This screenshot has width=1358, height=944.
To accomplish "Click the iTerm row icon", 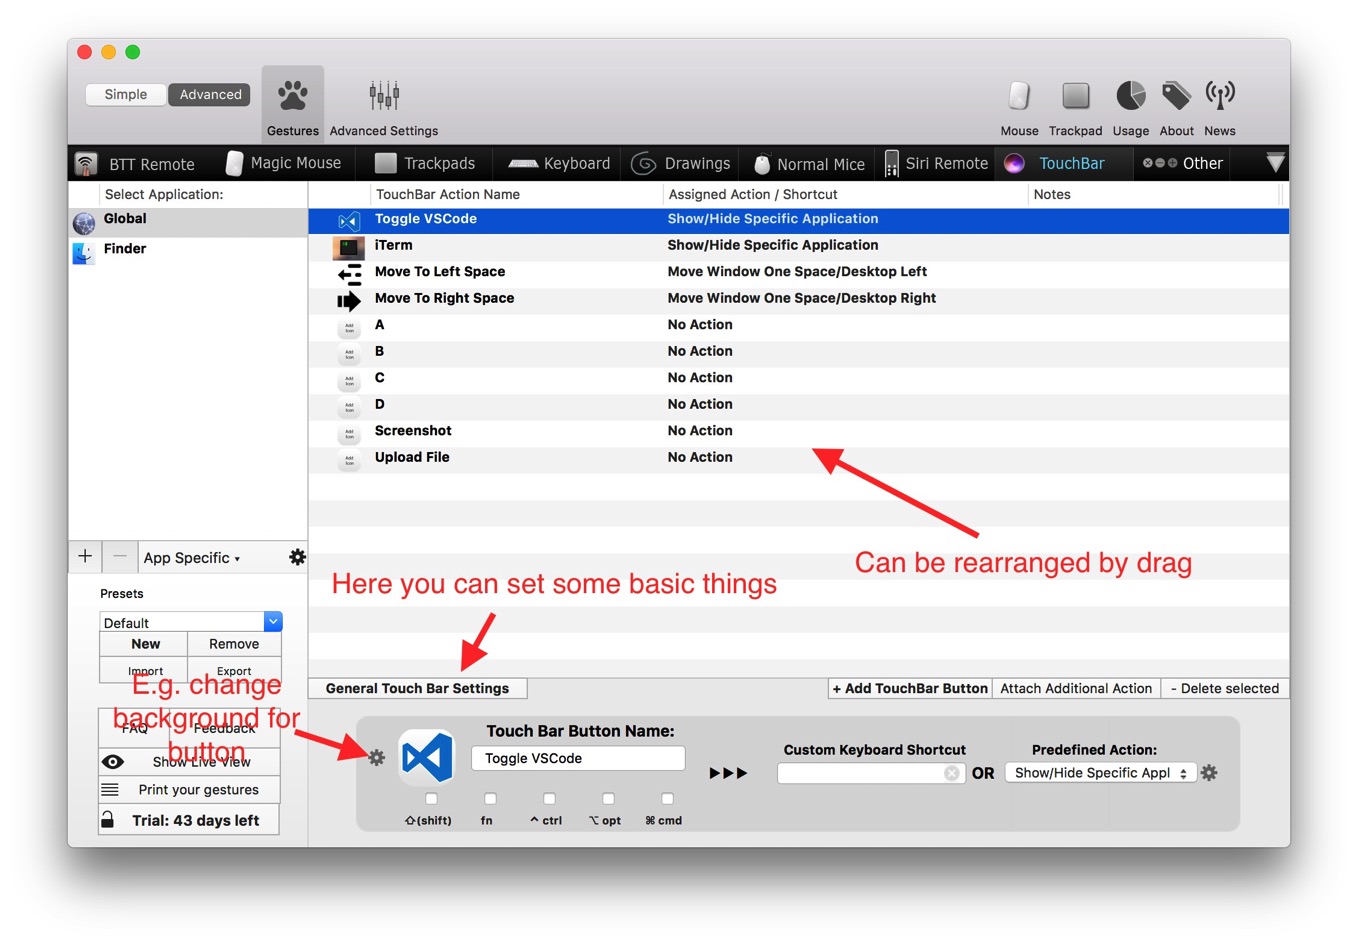I will [x=349, y=247].
